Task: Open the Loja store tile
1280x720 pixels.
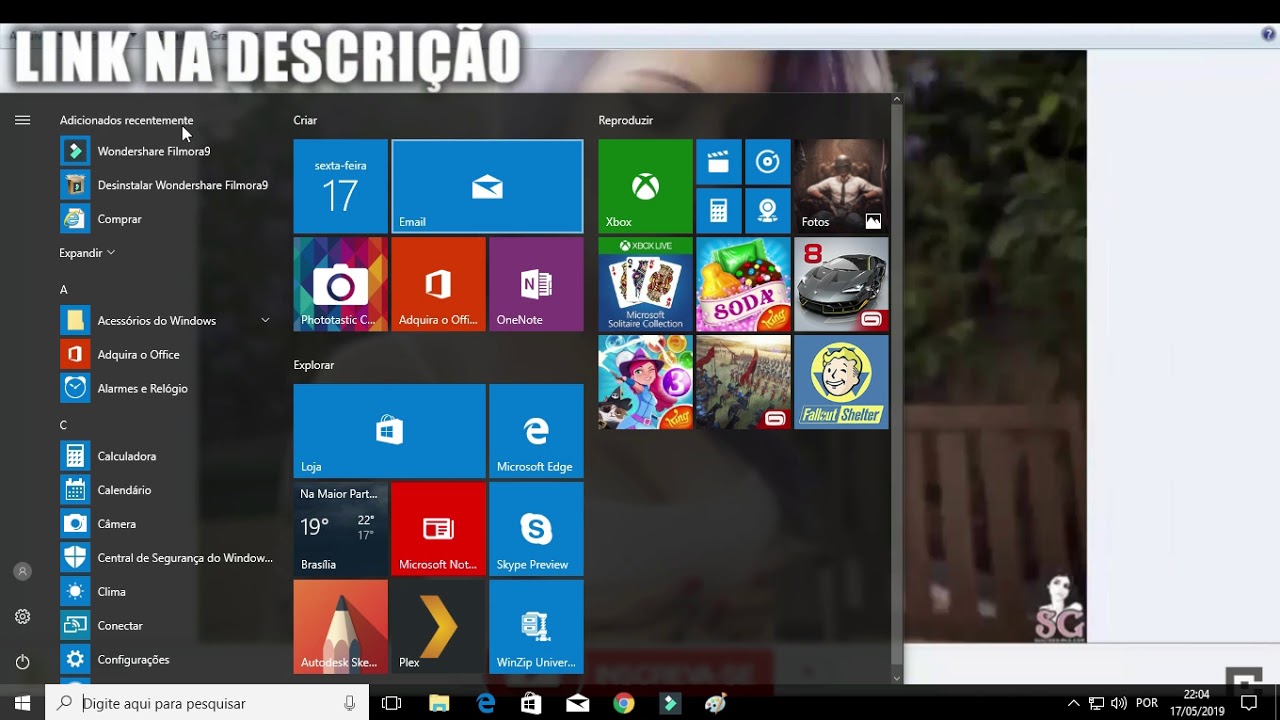Action: [389, 431]
